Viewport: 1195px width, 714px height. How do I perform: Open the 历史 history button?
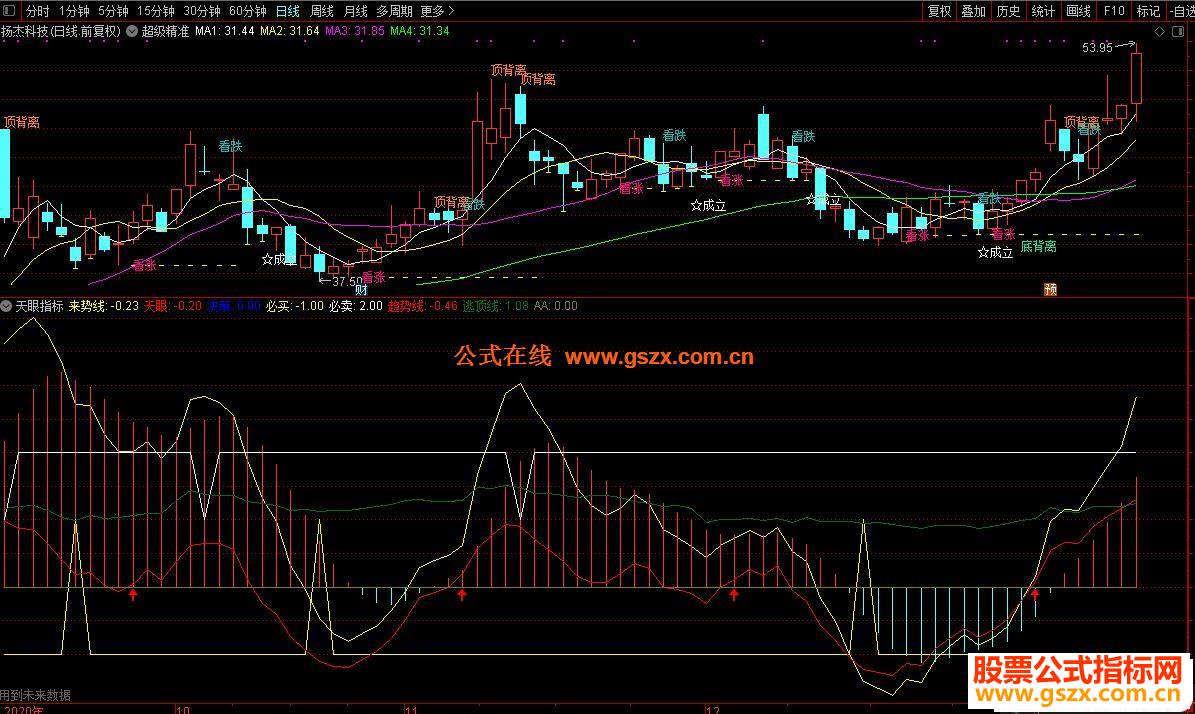point(1008,11)
